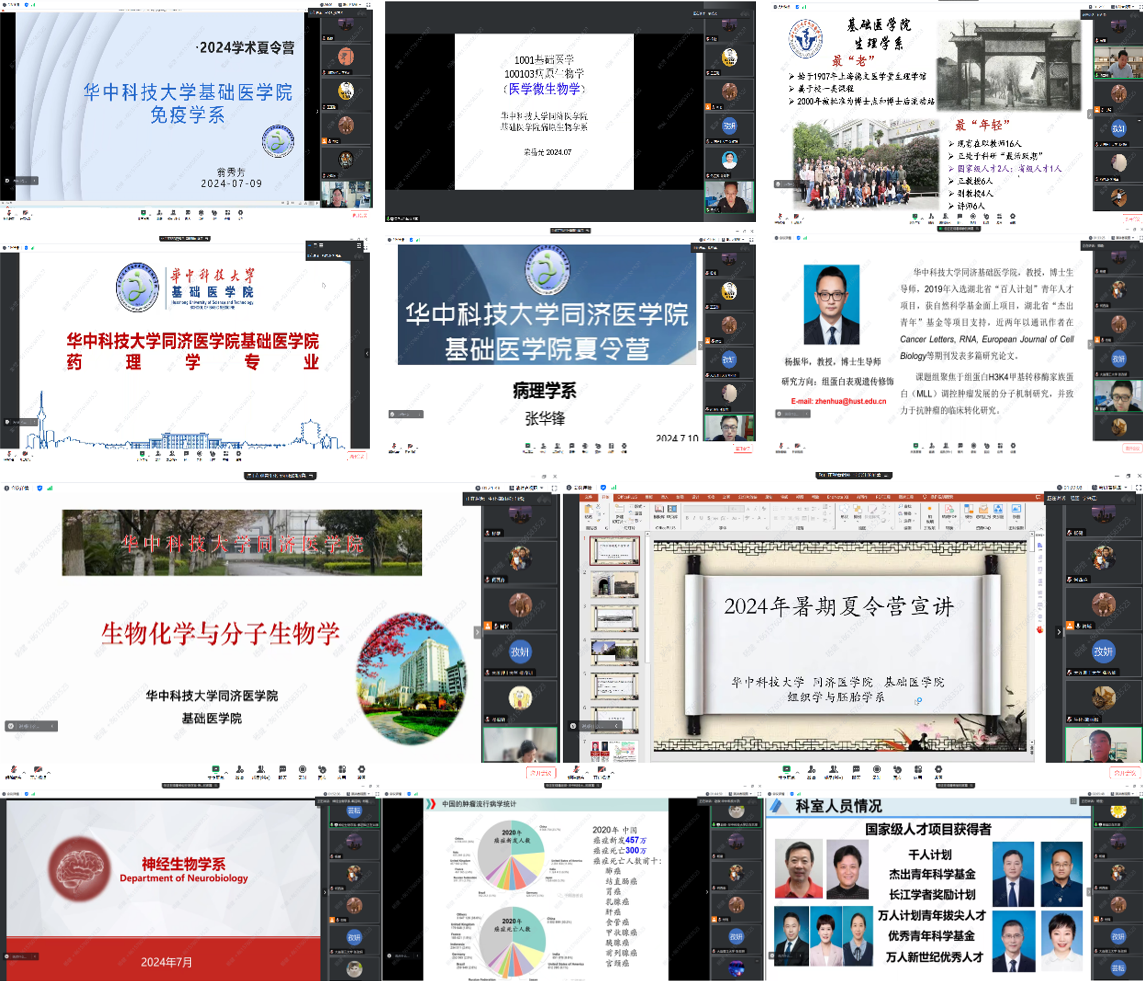Open view layout dropdown atop the biochemistry meeting window
This screenshot has width=1143, height=981.
click(x=525, y=488)
